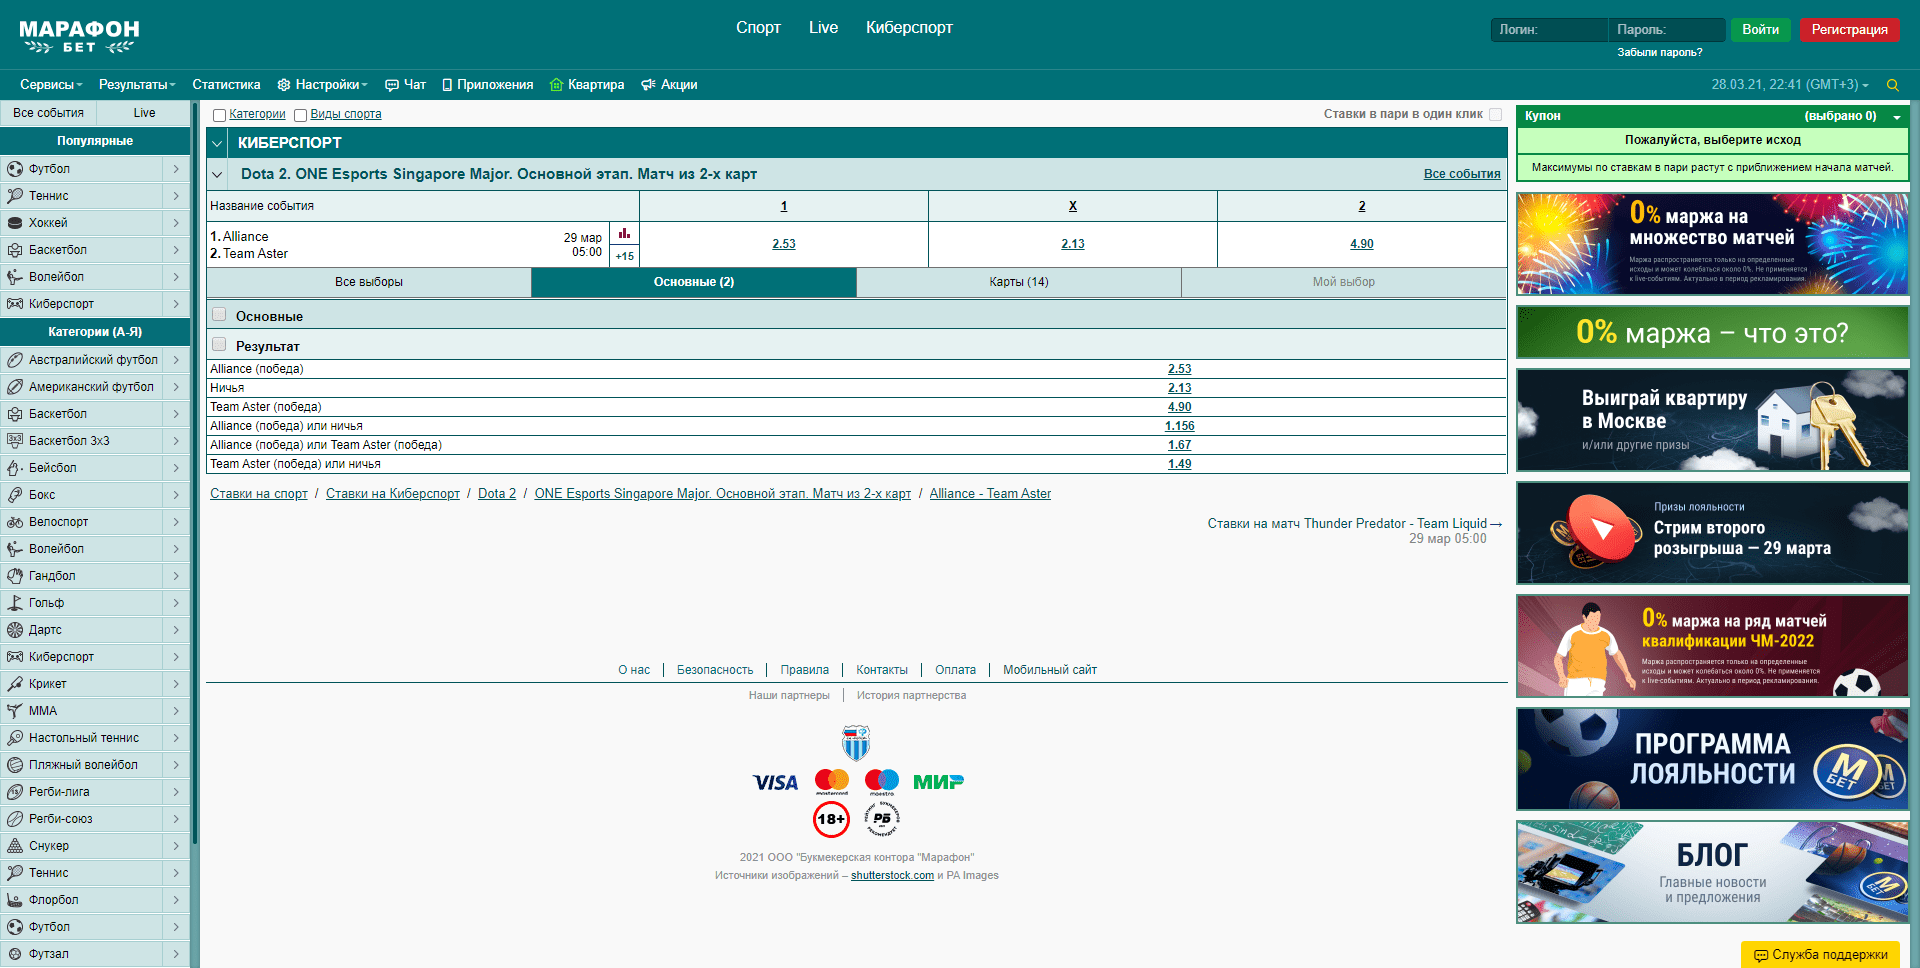Image resolution: width=1920 pixels, height=968 pixels.
Task: Expand the Купон selected bets arrow
Action: tap(1897, 116)
